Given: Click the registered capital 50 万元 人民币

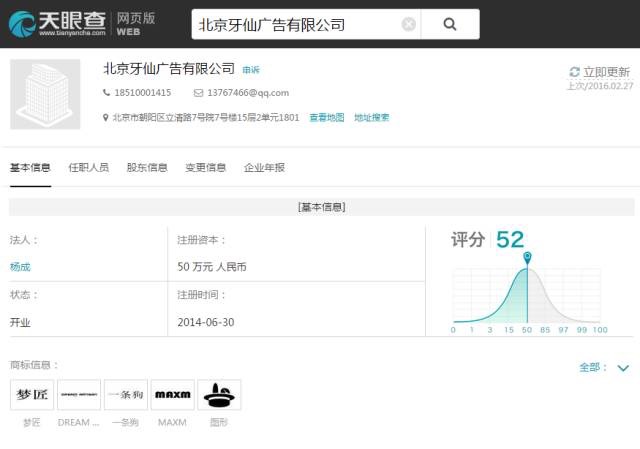Looking at the screenshot, I should coord(212,267).
